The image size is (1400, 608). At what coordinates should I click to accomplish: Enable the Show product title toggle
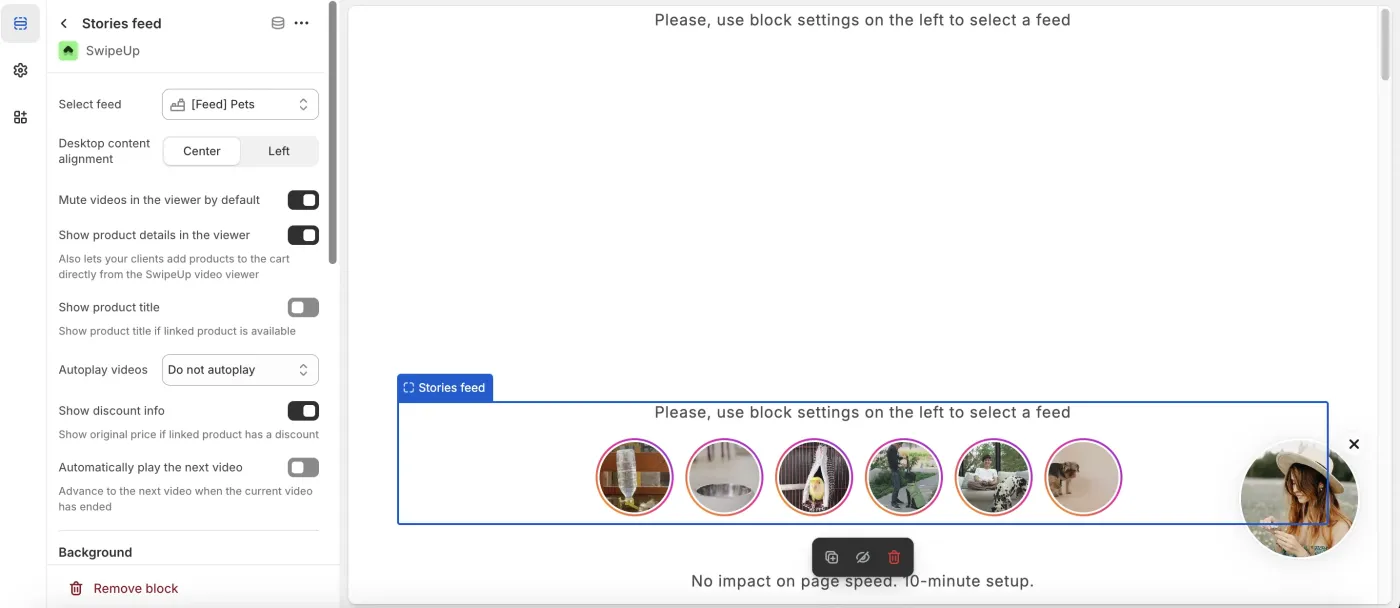pos(303,307)
